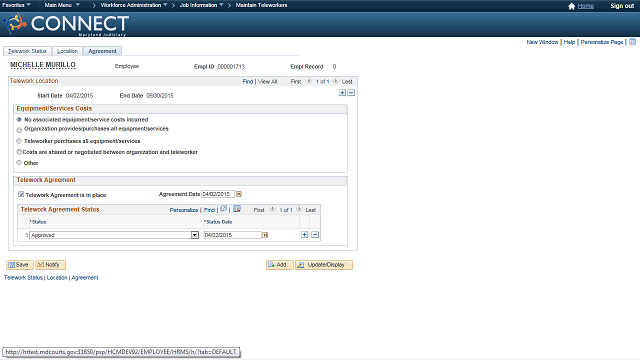Click bottom Agreement link
The image size is (640, 360).
85,278
